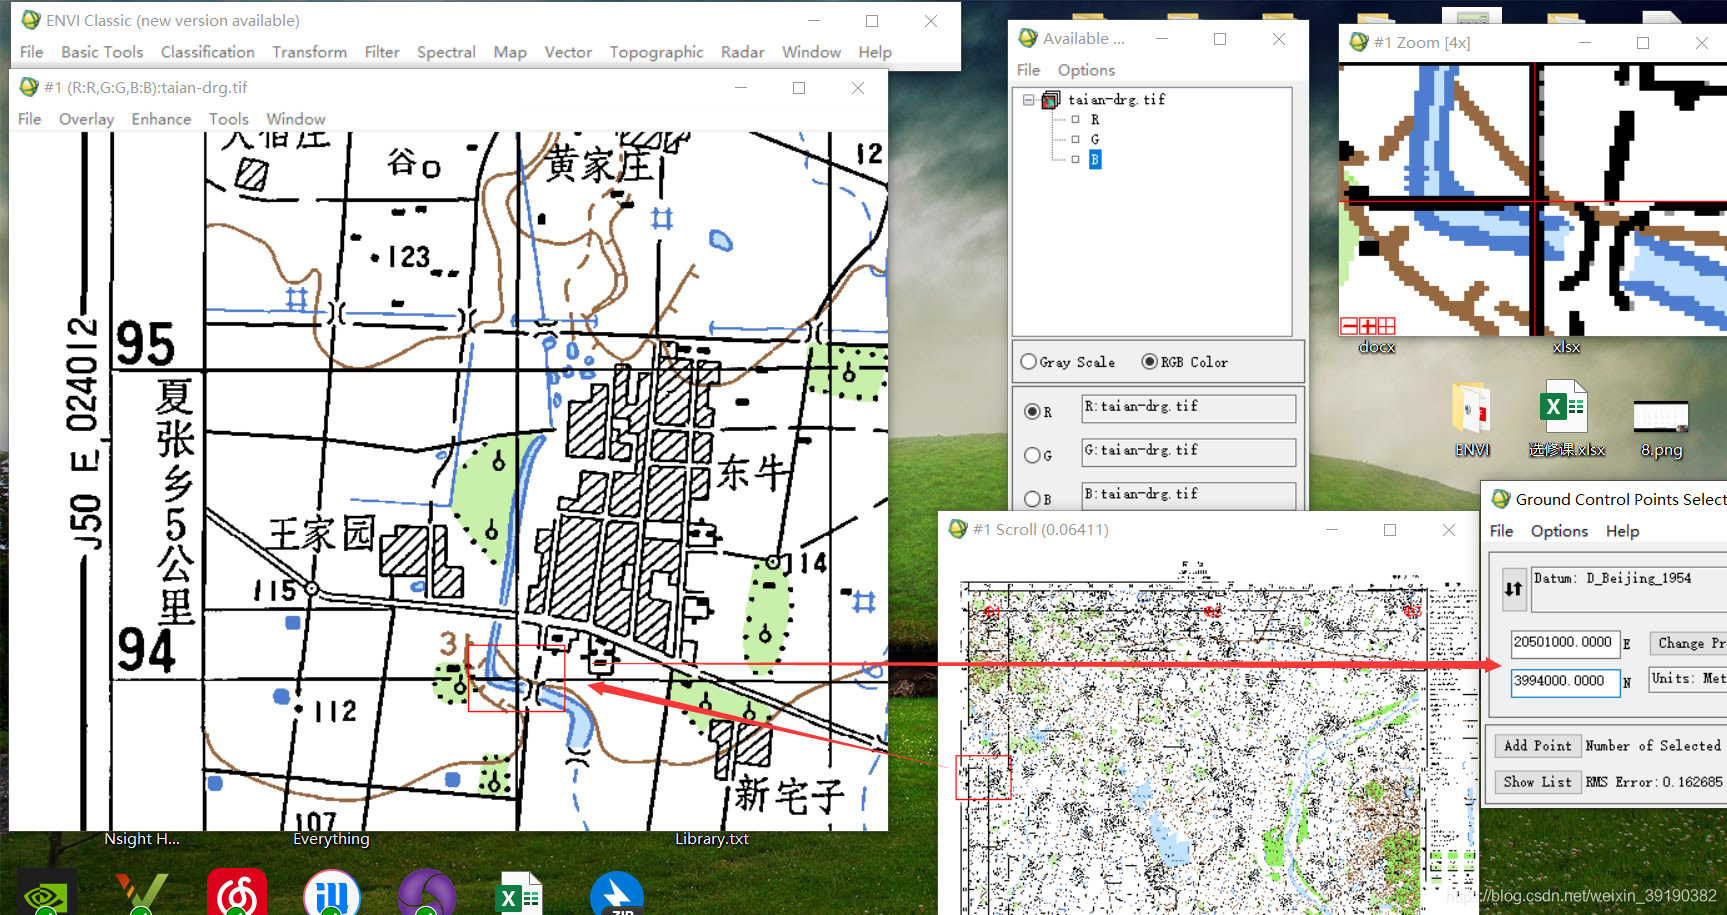Toggle the crosshair grid icon in Zoom window

coord(1386,326)
